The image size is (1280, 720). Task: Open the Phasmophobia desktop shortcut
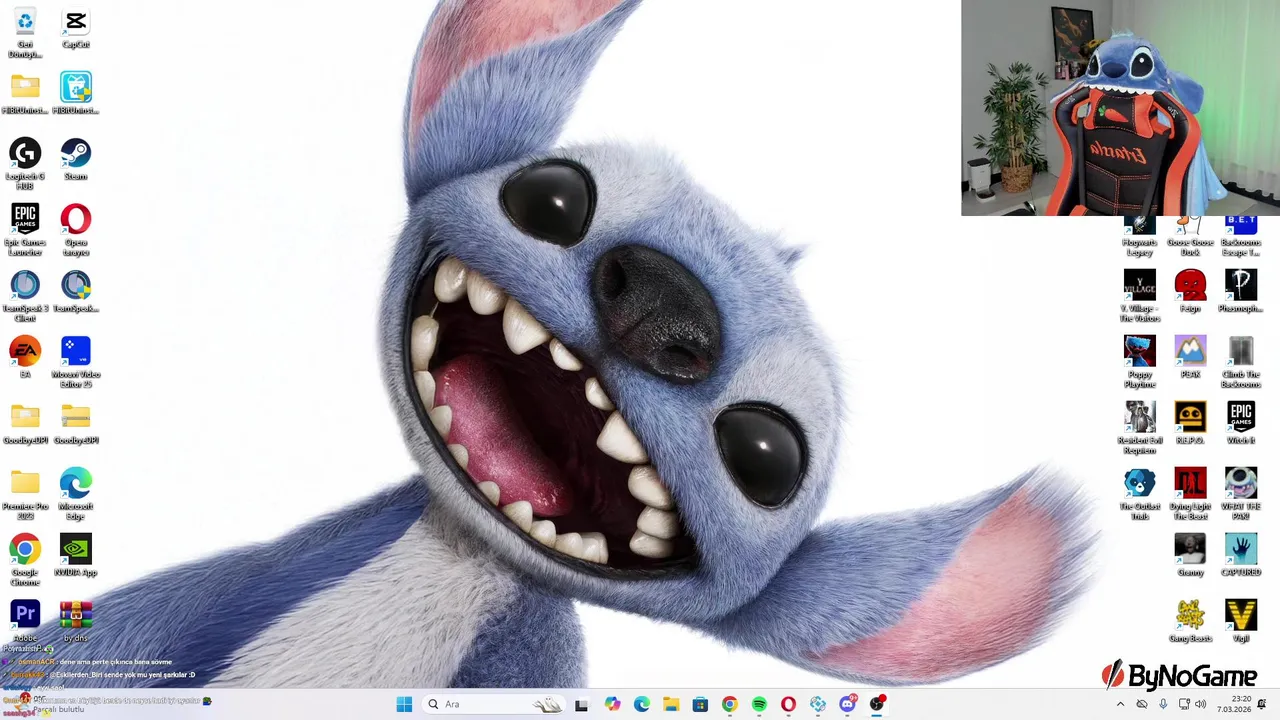coord(1241,292)
